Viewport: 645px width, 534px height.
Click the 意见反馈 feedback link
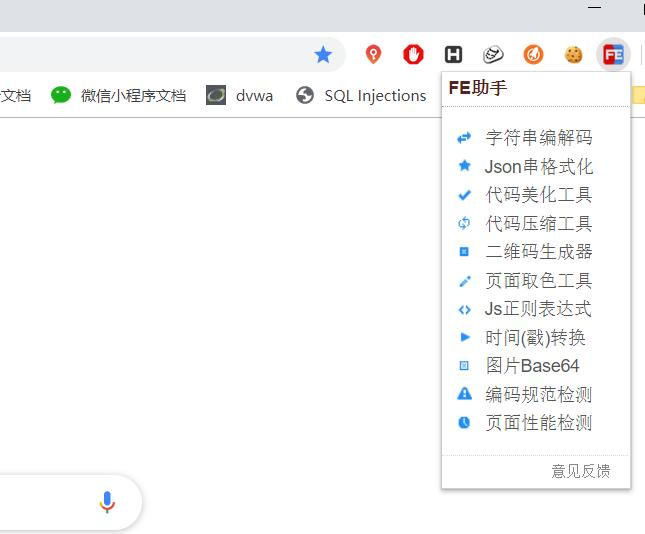[580, 471]
